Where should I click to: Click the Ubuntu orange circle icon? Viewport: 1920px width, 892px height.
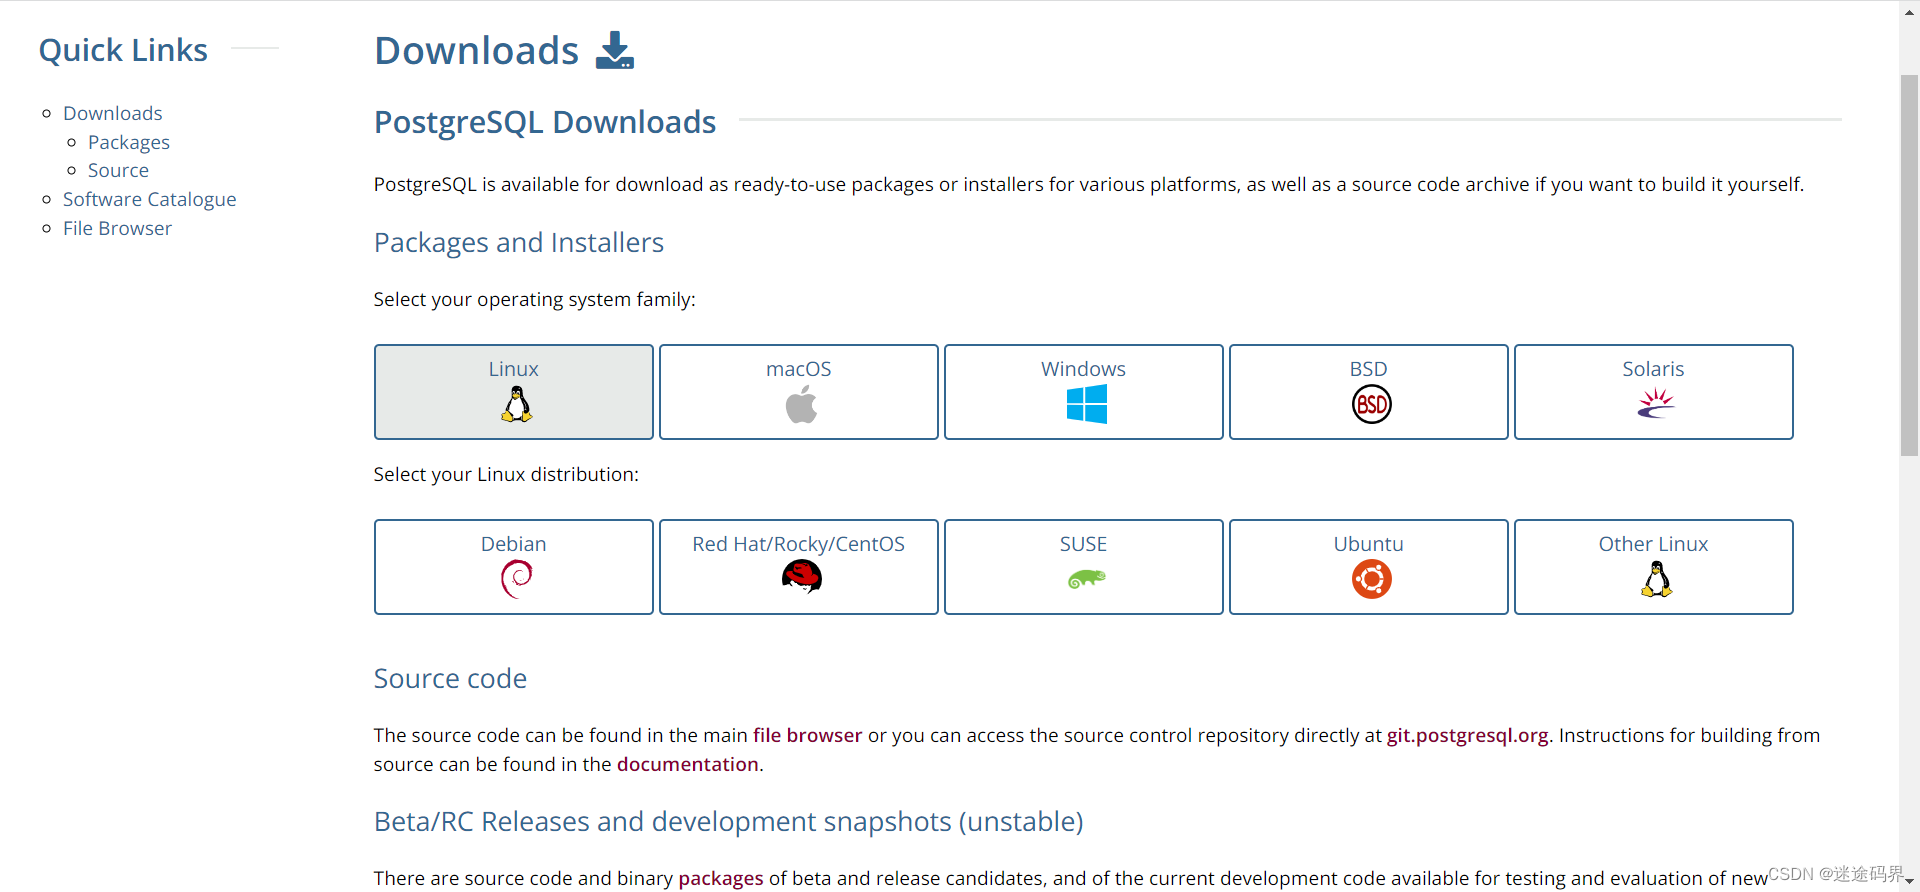pyautogui.click(x=1372, y=579)
